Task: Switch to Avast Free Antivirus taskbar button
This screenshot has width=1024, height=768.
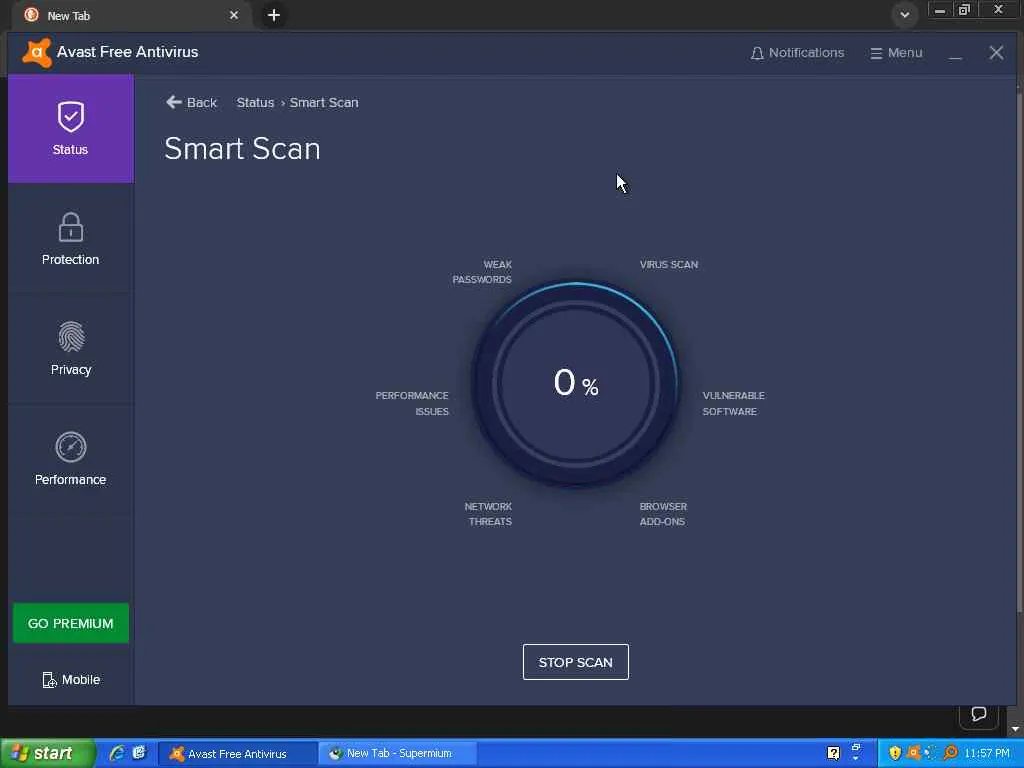Action: point(238,754)
